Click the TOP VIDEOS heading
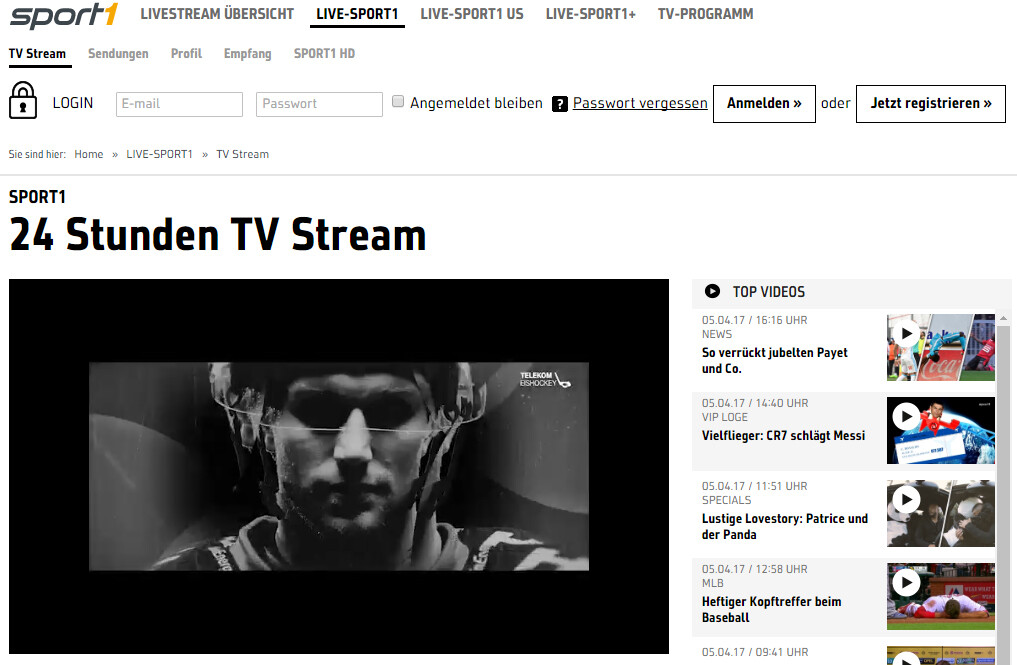This screenshot has height=665, width=1017. (769, 292)
